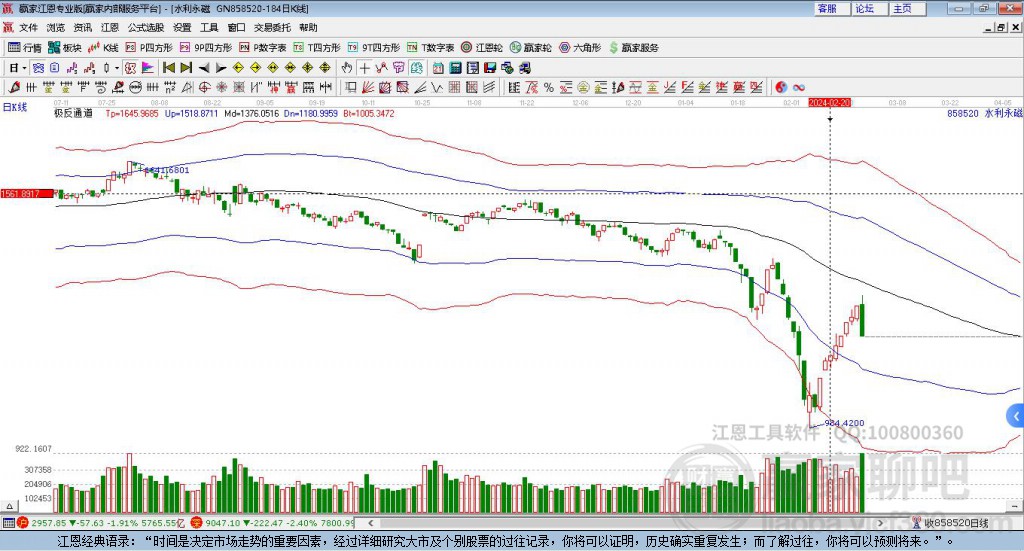
Task: Click the horizontal scrollbar right arrow
Action: [880, 523]
